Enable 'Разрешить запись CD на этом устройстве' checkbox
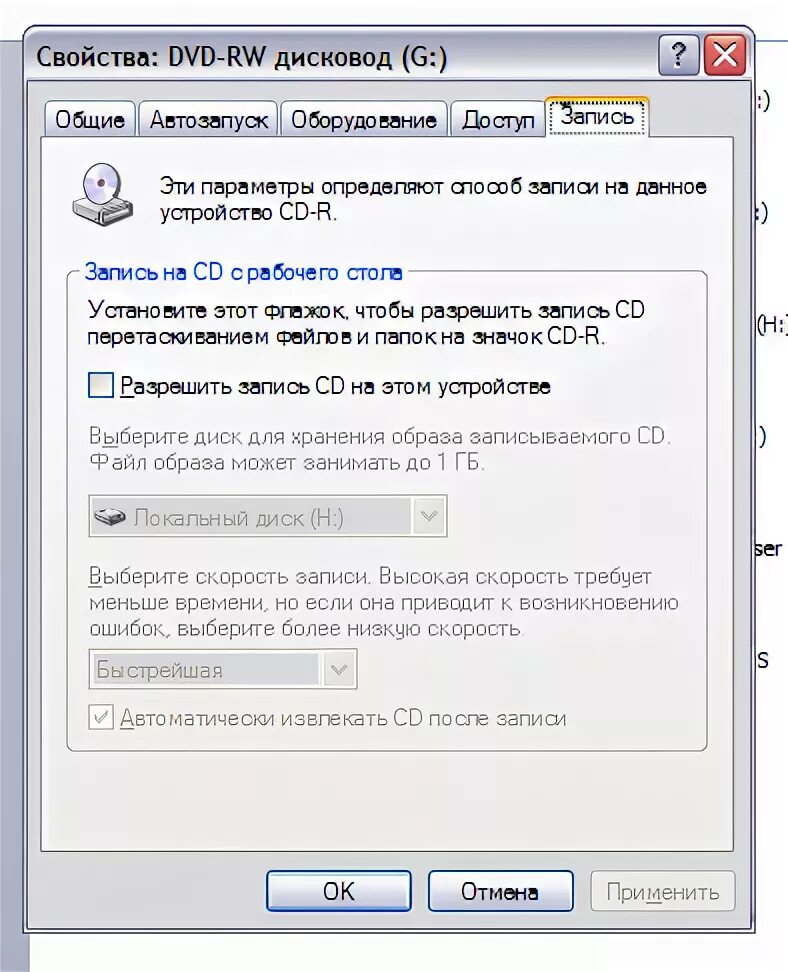The height and width of the screenshot is (972, 788). (100, 385)
